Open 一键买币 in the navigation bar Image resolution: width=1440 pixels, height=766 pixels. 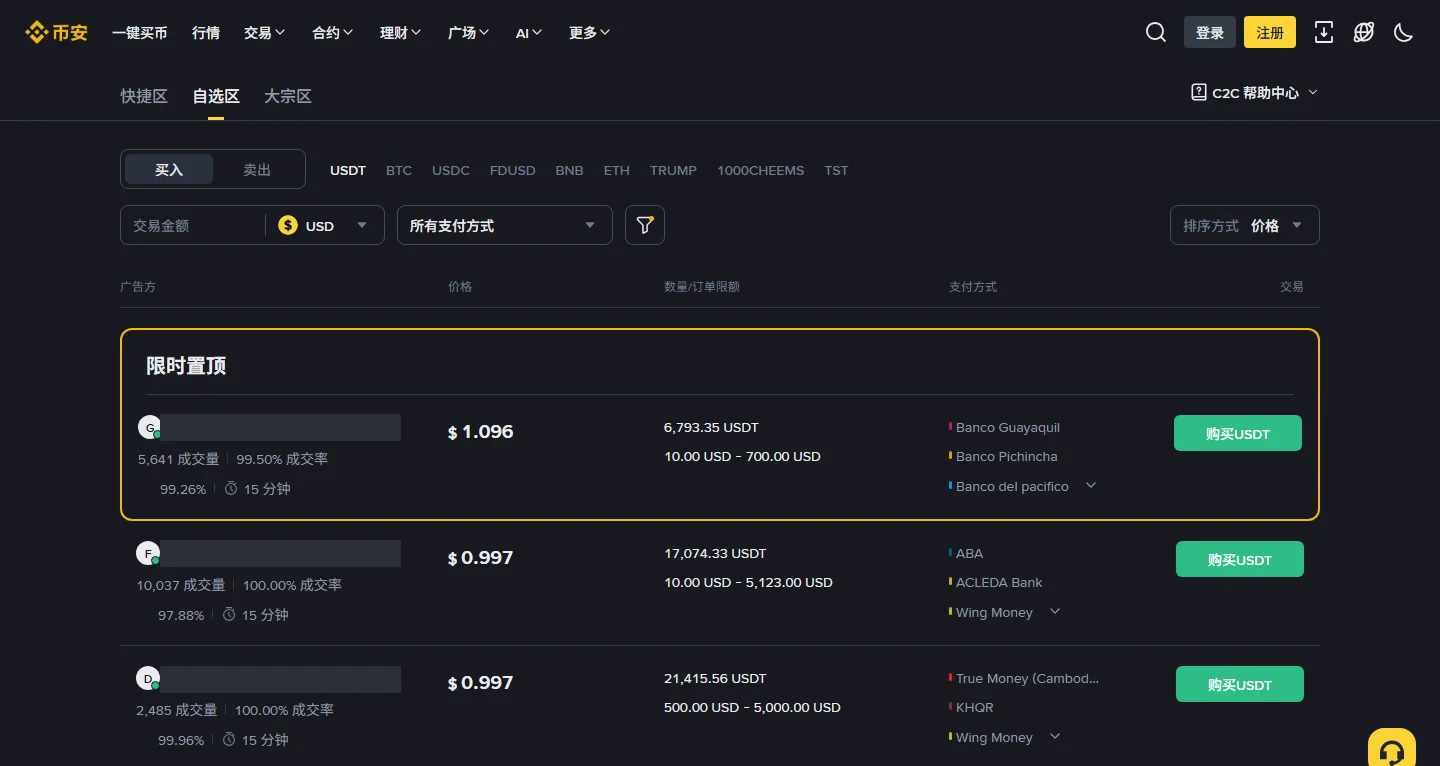click(140, 33)
